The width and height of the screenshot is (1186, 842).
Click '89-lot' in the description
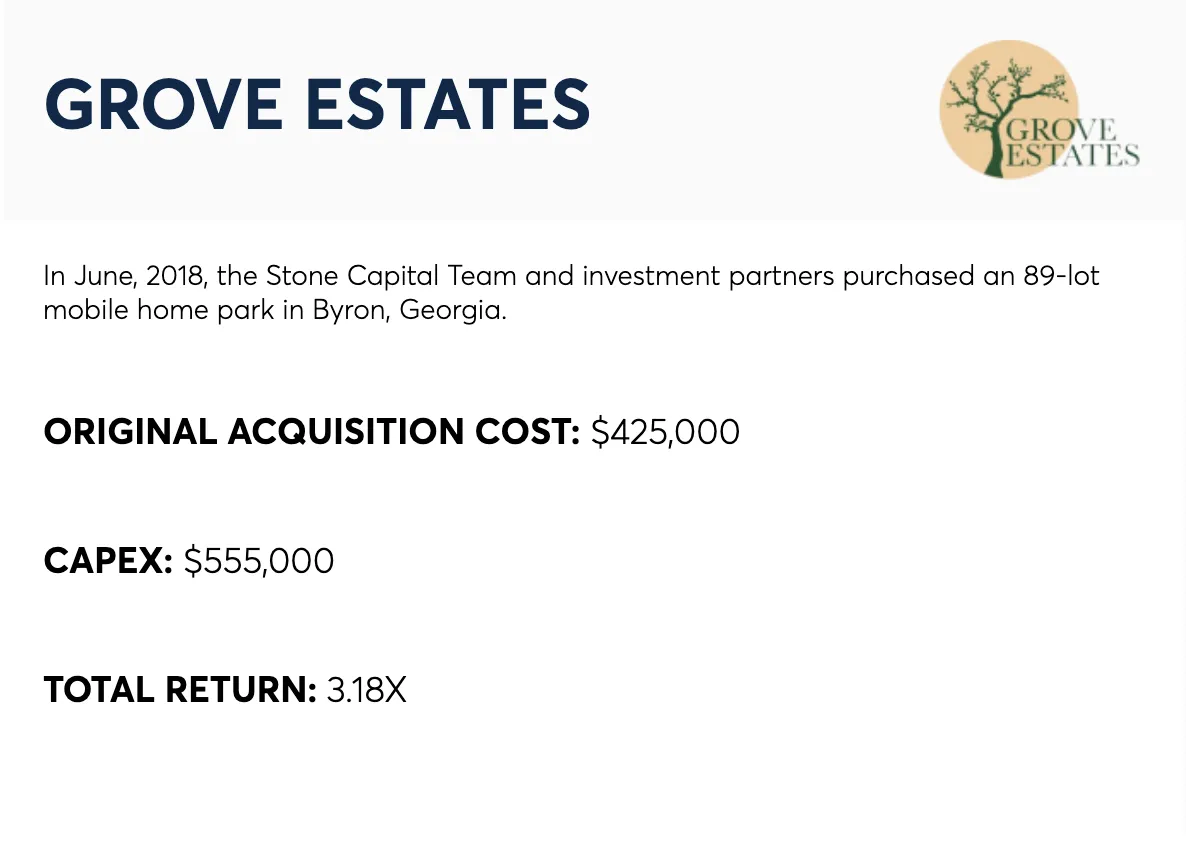click(x=1061, y=275)
